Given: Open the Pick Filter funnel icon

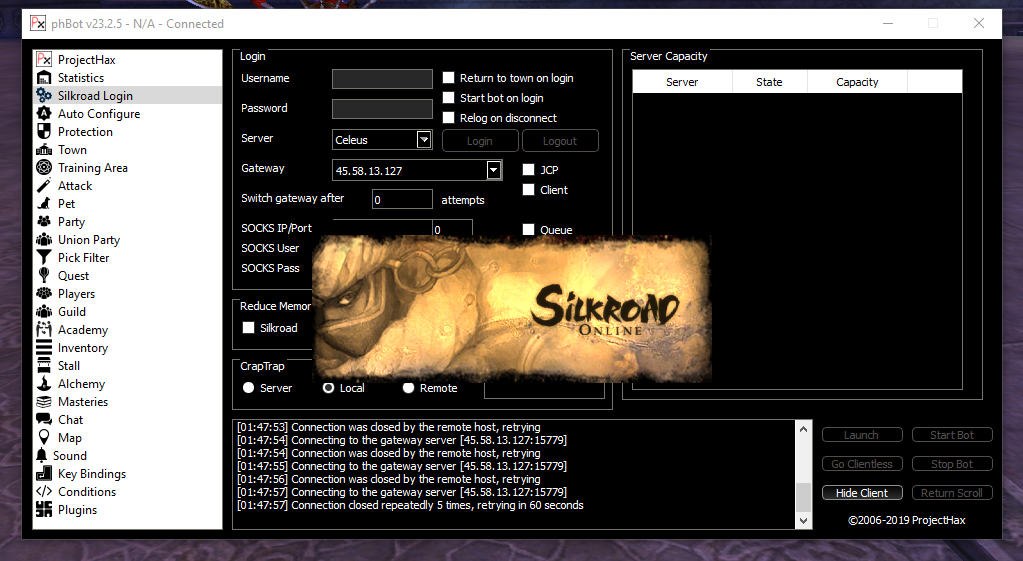Looking at the screenshot, I should click(43, 258).
